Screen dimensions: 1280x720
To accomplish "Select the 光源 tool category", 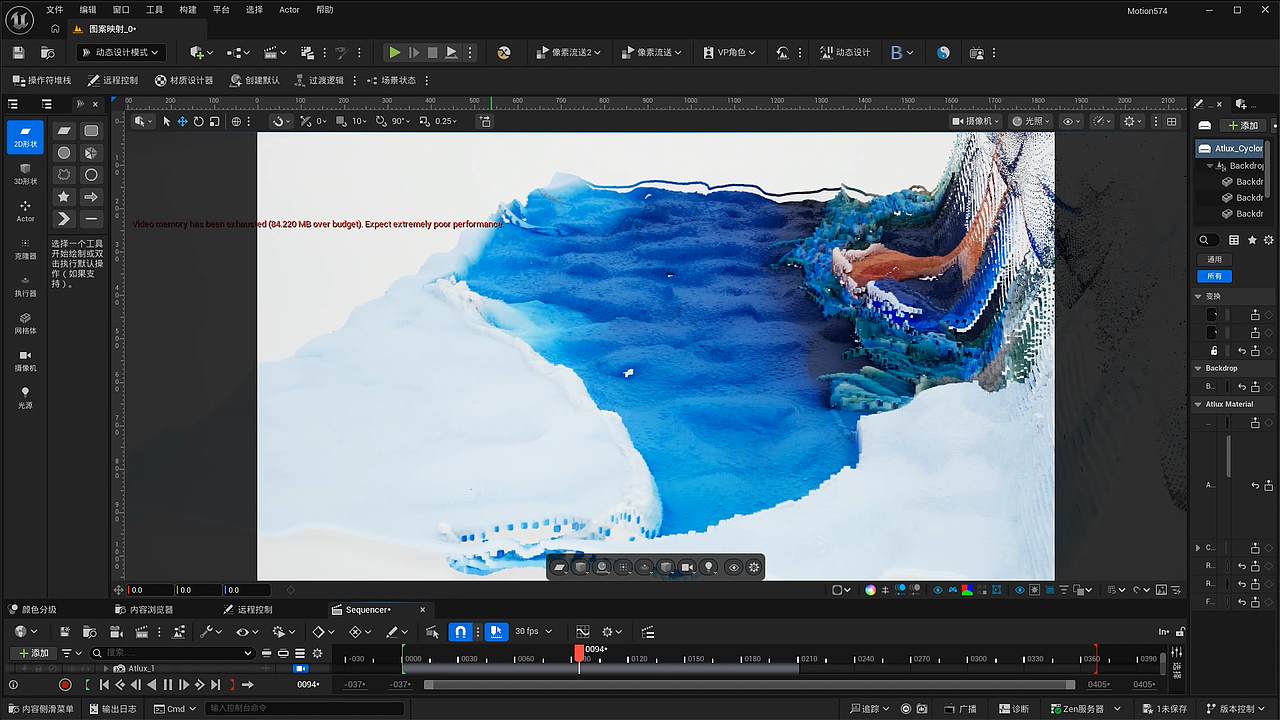I will point(25,397).
